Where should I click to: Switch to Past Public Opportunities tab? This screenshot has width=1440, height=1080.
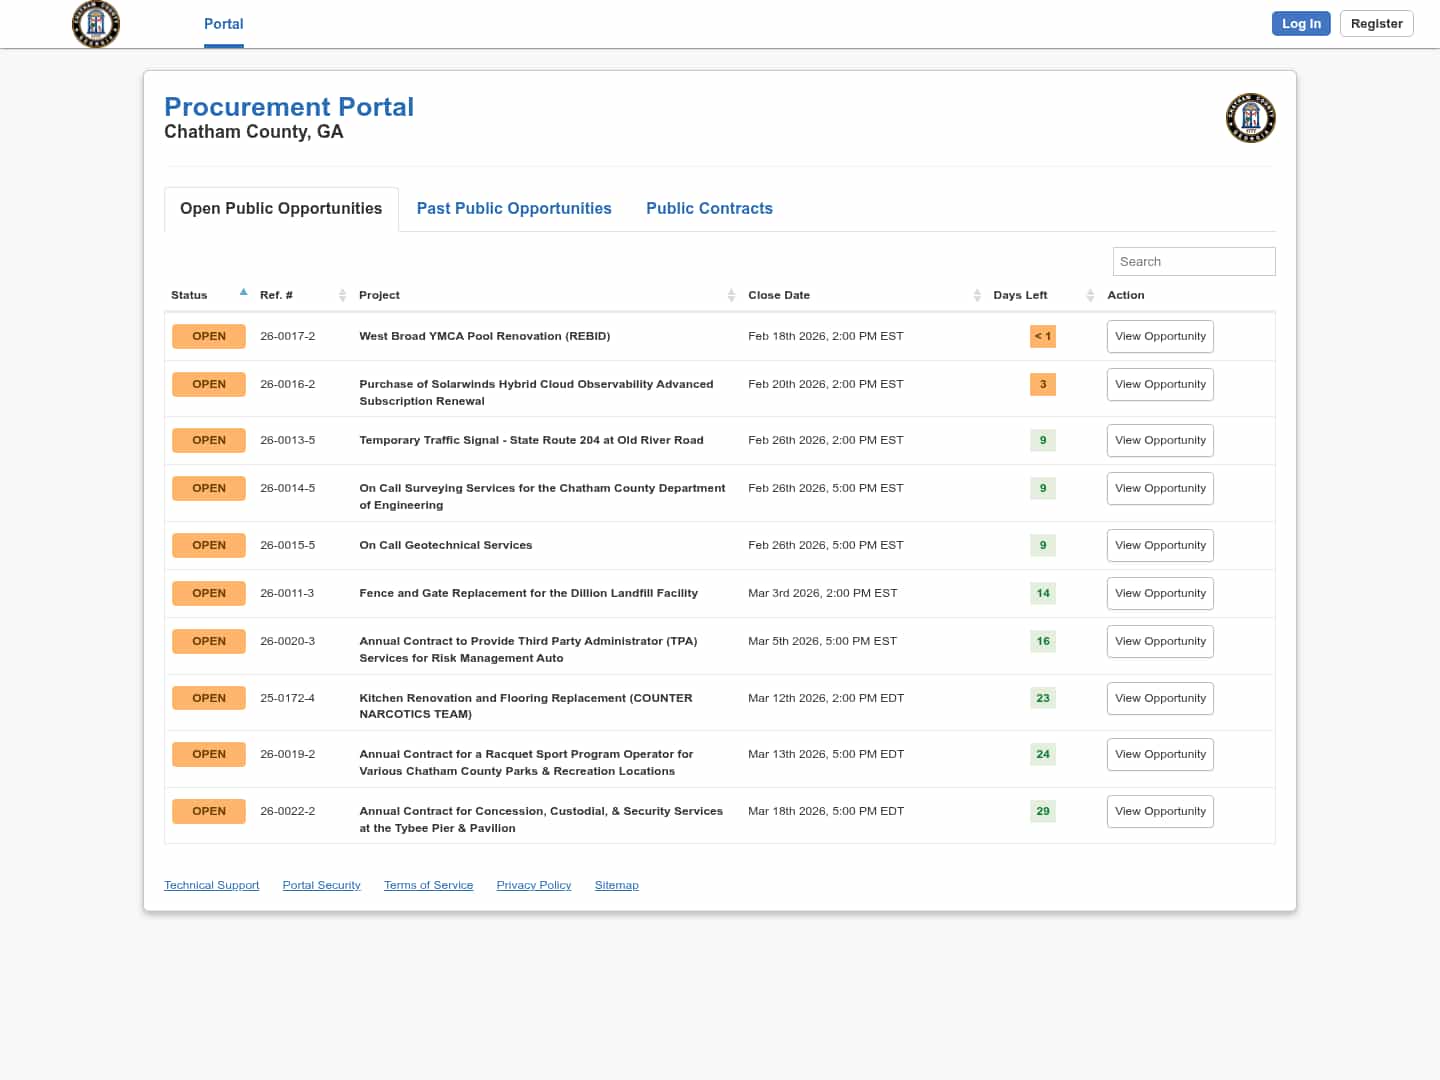[x=514, y=208]
